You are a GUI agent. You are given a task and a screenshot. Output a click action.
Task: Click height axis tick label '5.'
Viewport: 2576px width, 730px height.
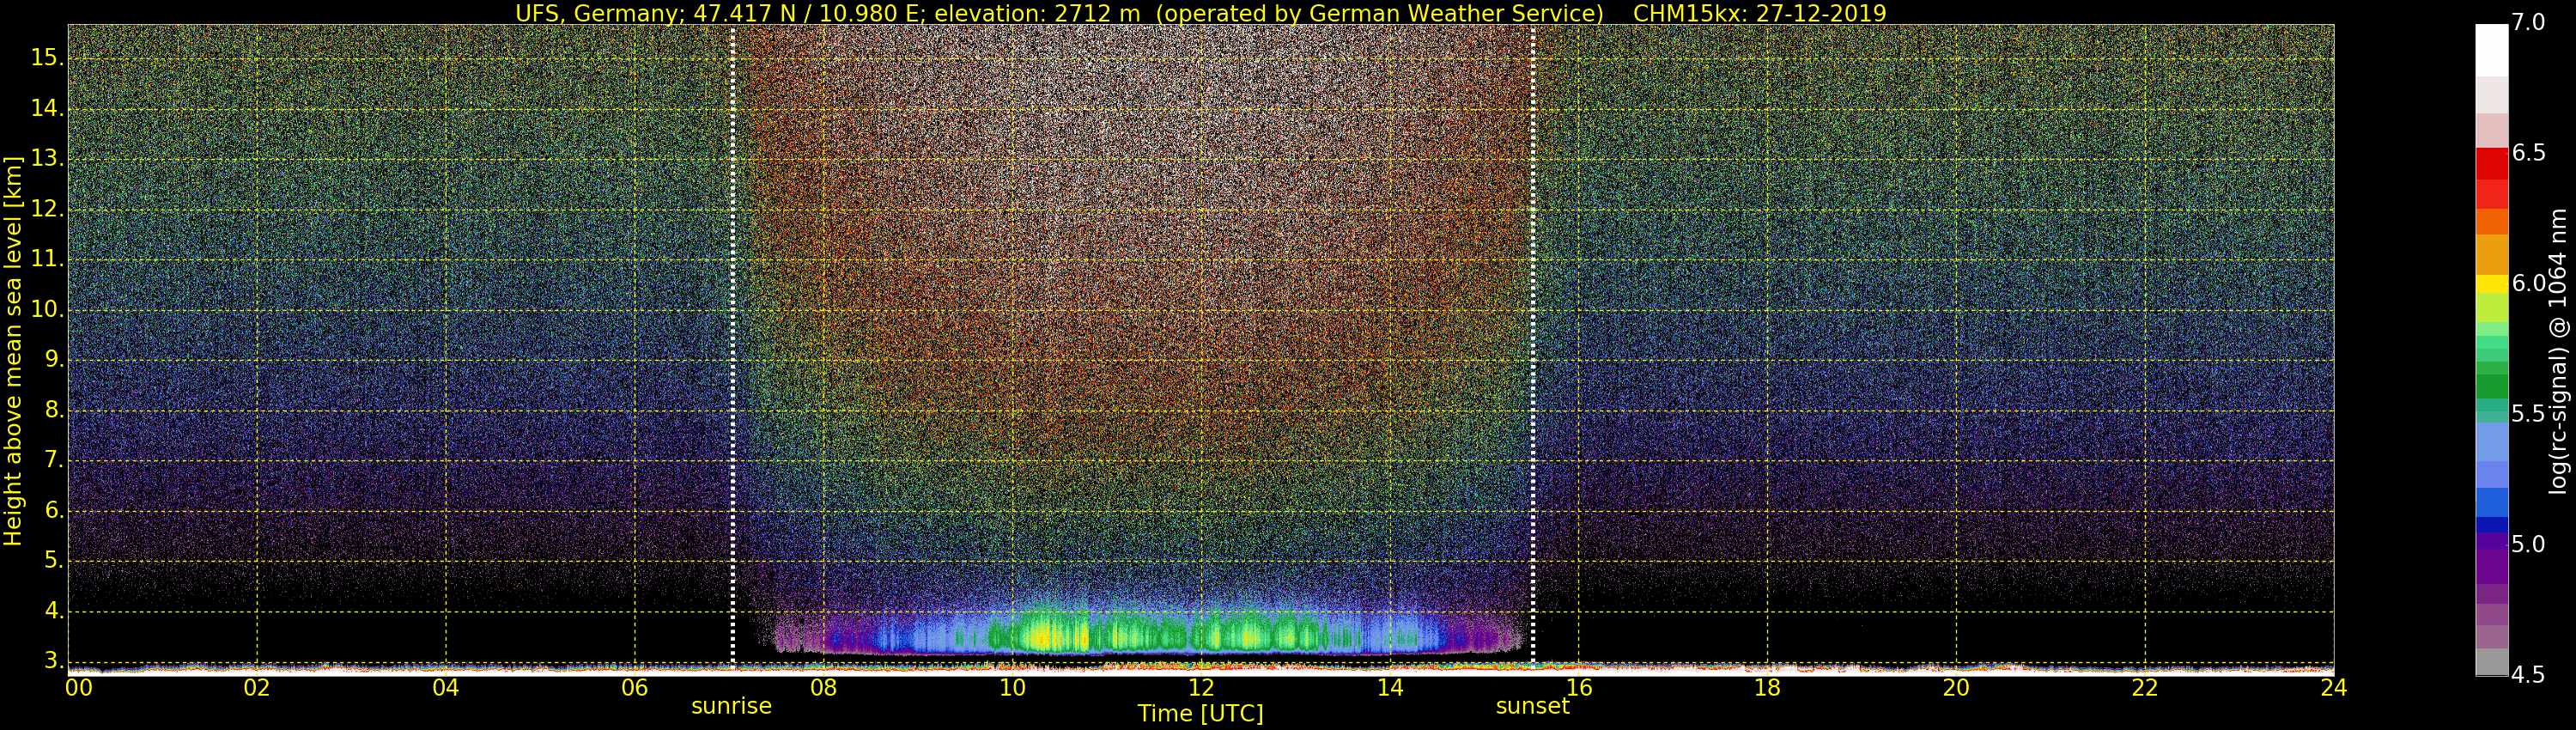[53, 560]
